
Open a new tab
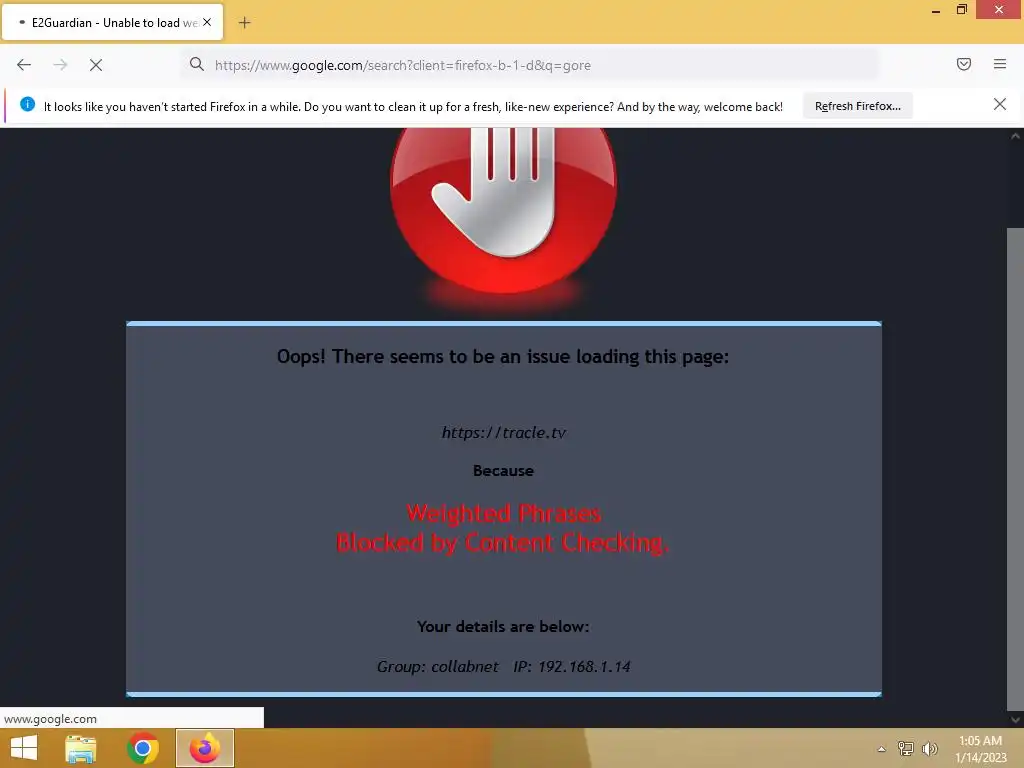click(244, 23)
